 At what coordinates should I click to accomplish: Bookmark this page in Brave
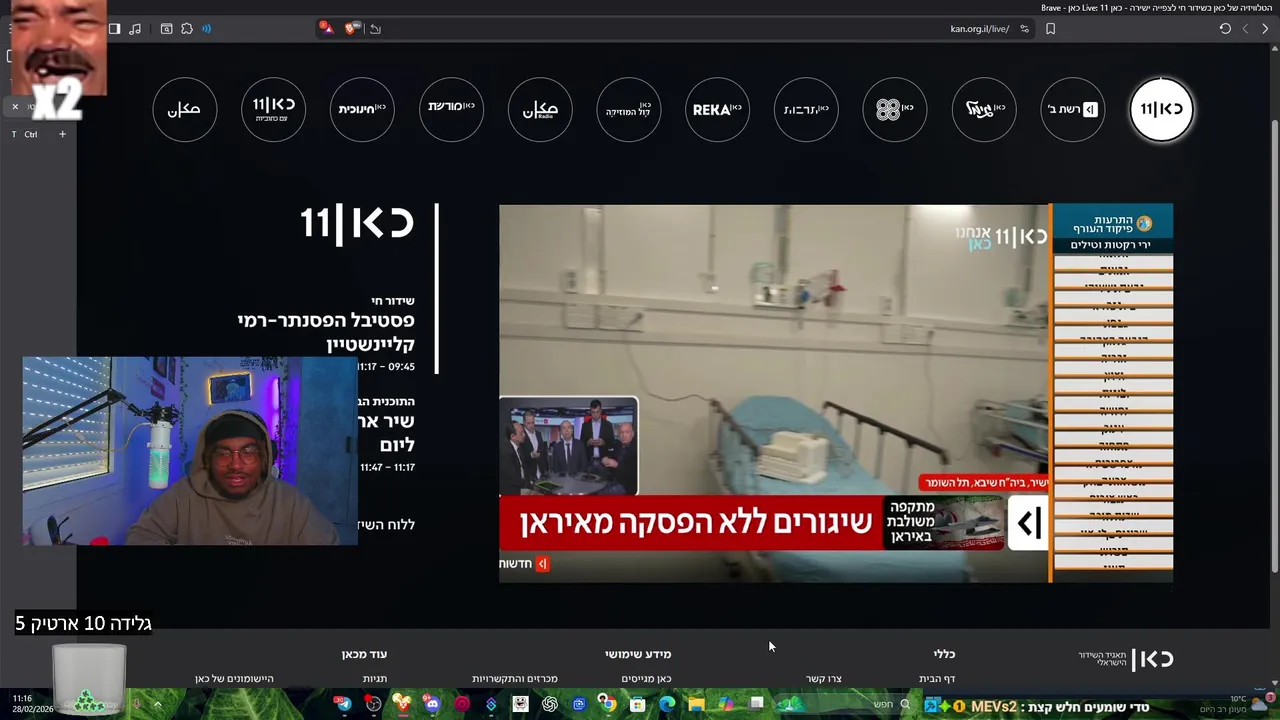pos(1050,29)
